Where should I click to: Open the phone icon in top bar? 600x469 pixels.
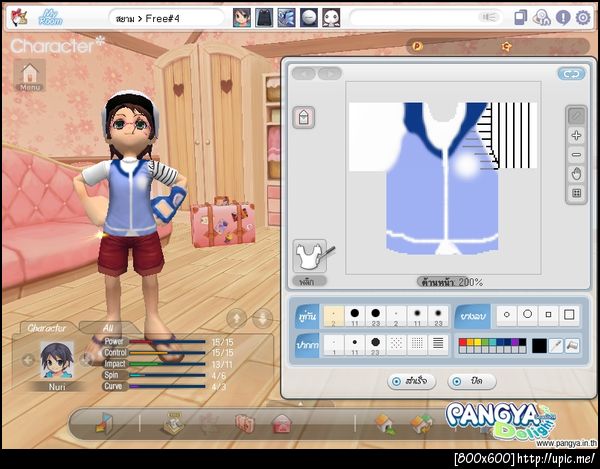click(x=520, y=18)
